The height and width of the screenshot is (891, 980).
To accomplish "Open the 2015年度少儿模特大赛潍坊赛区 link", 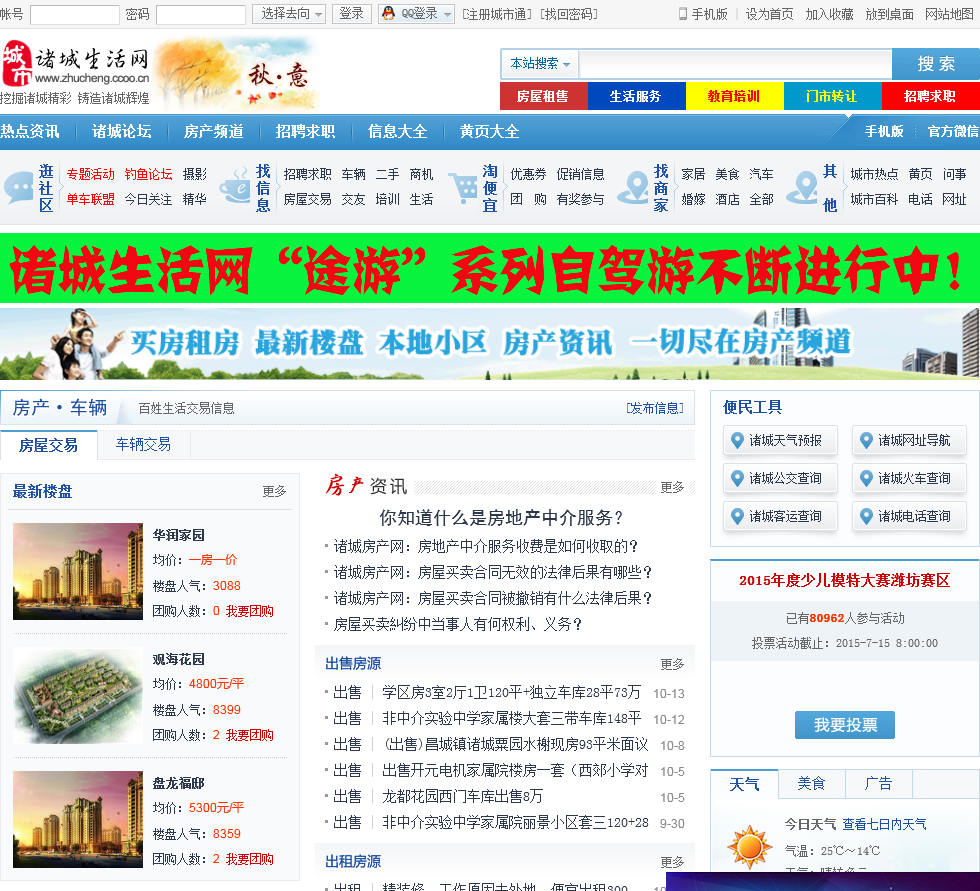I will pos(844,580).
